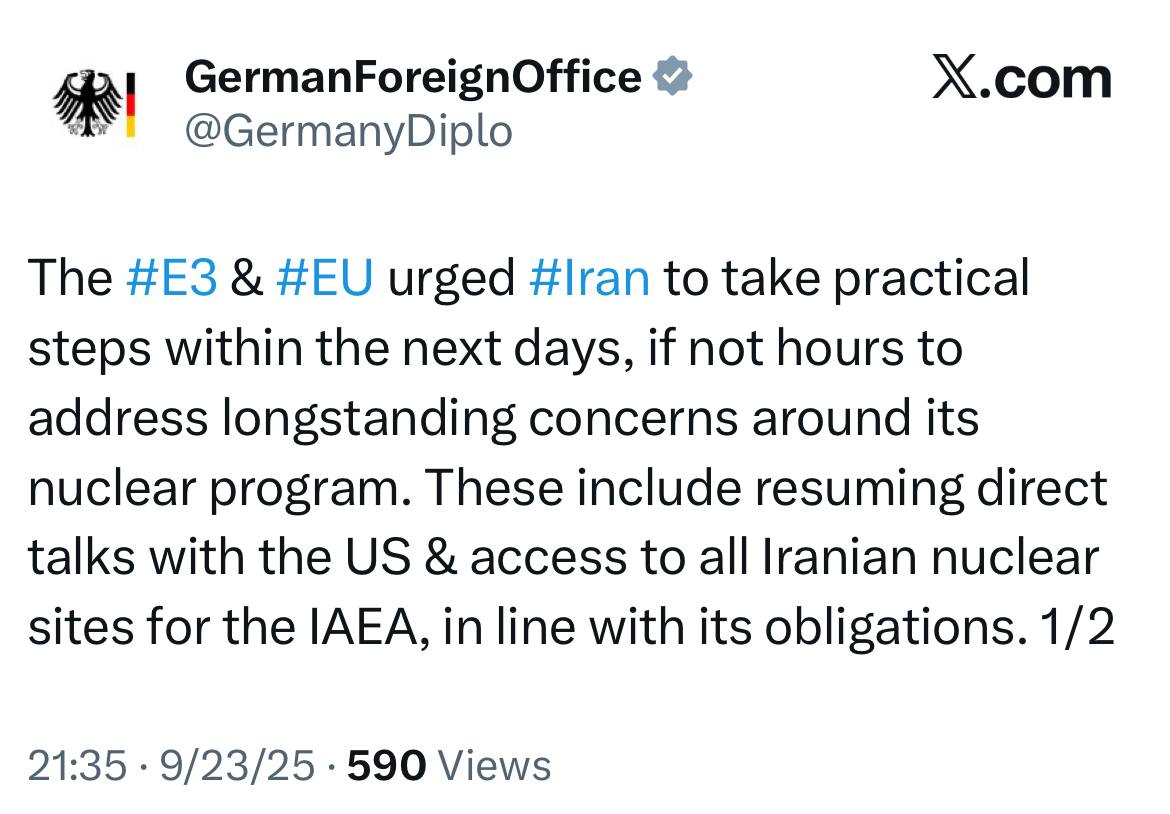The image size is (1170, 814).
Task: Open the GermanForeignOffice display name
Action: click(413, 77)
